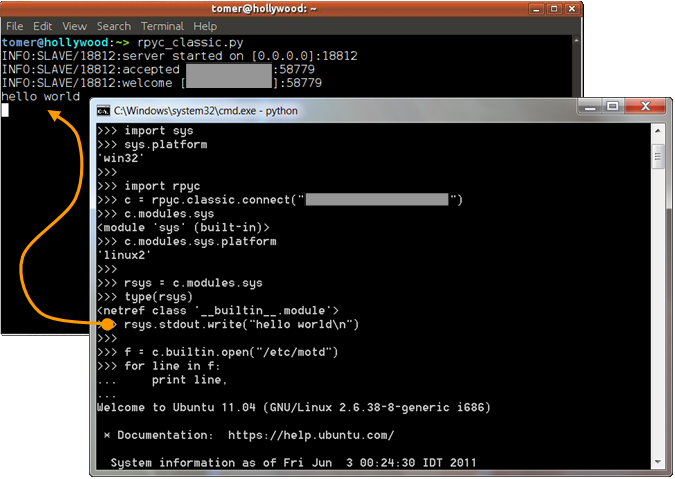Click the cmd.exe scrollbar down arrow
675x479 pixels.
657,462
